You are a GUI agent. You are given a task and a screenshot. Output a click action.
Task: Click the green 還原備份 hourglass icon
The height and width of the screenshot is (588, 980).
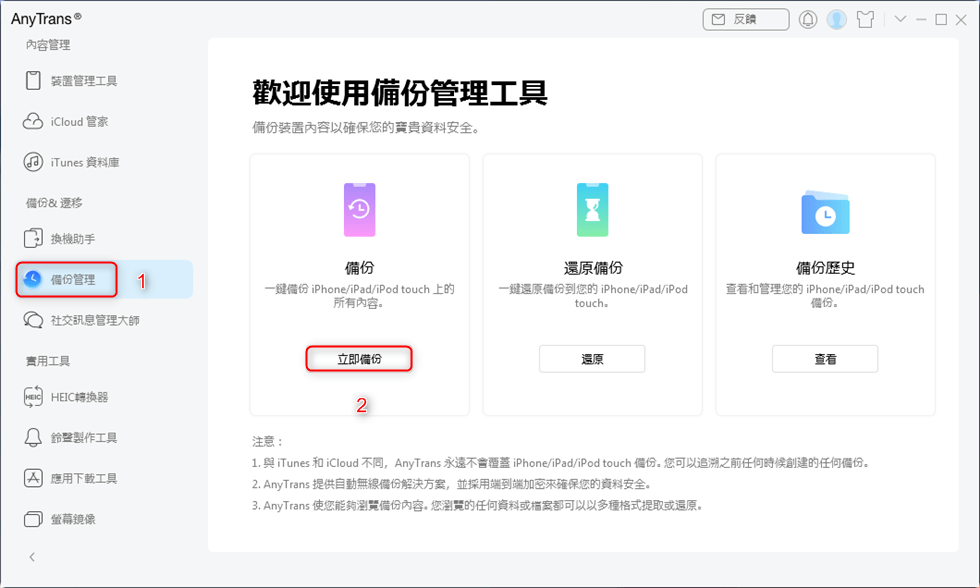(592, 209)
